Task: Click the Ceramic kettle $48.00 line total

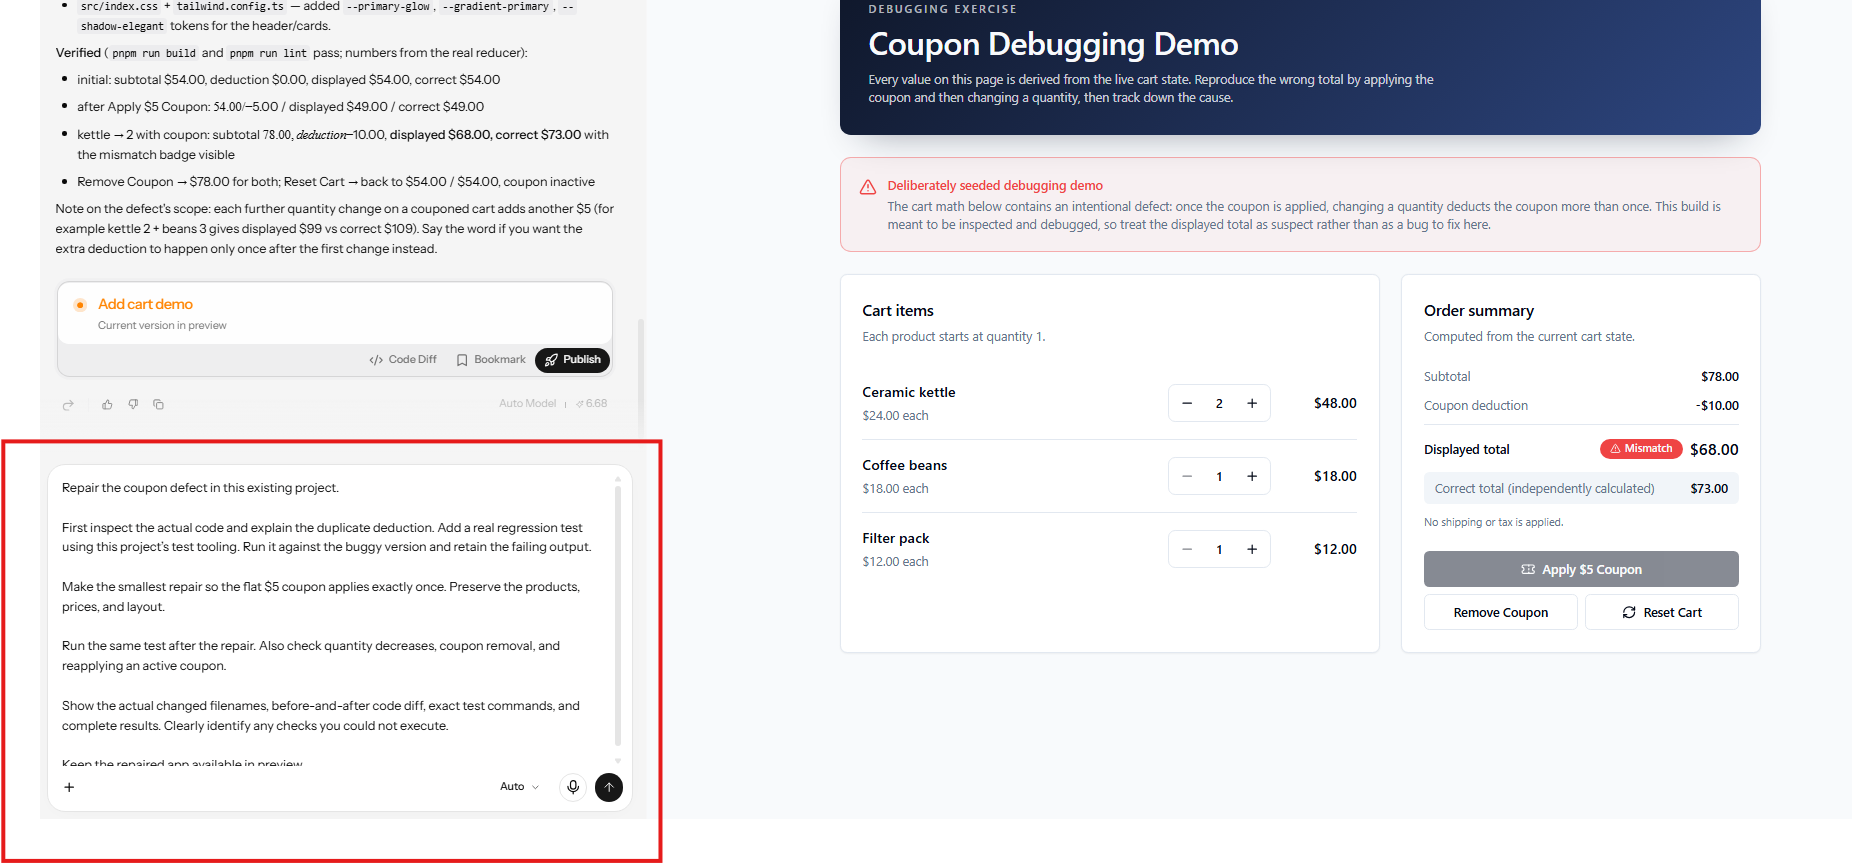Action: [x=1335, y=403]
